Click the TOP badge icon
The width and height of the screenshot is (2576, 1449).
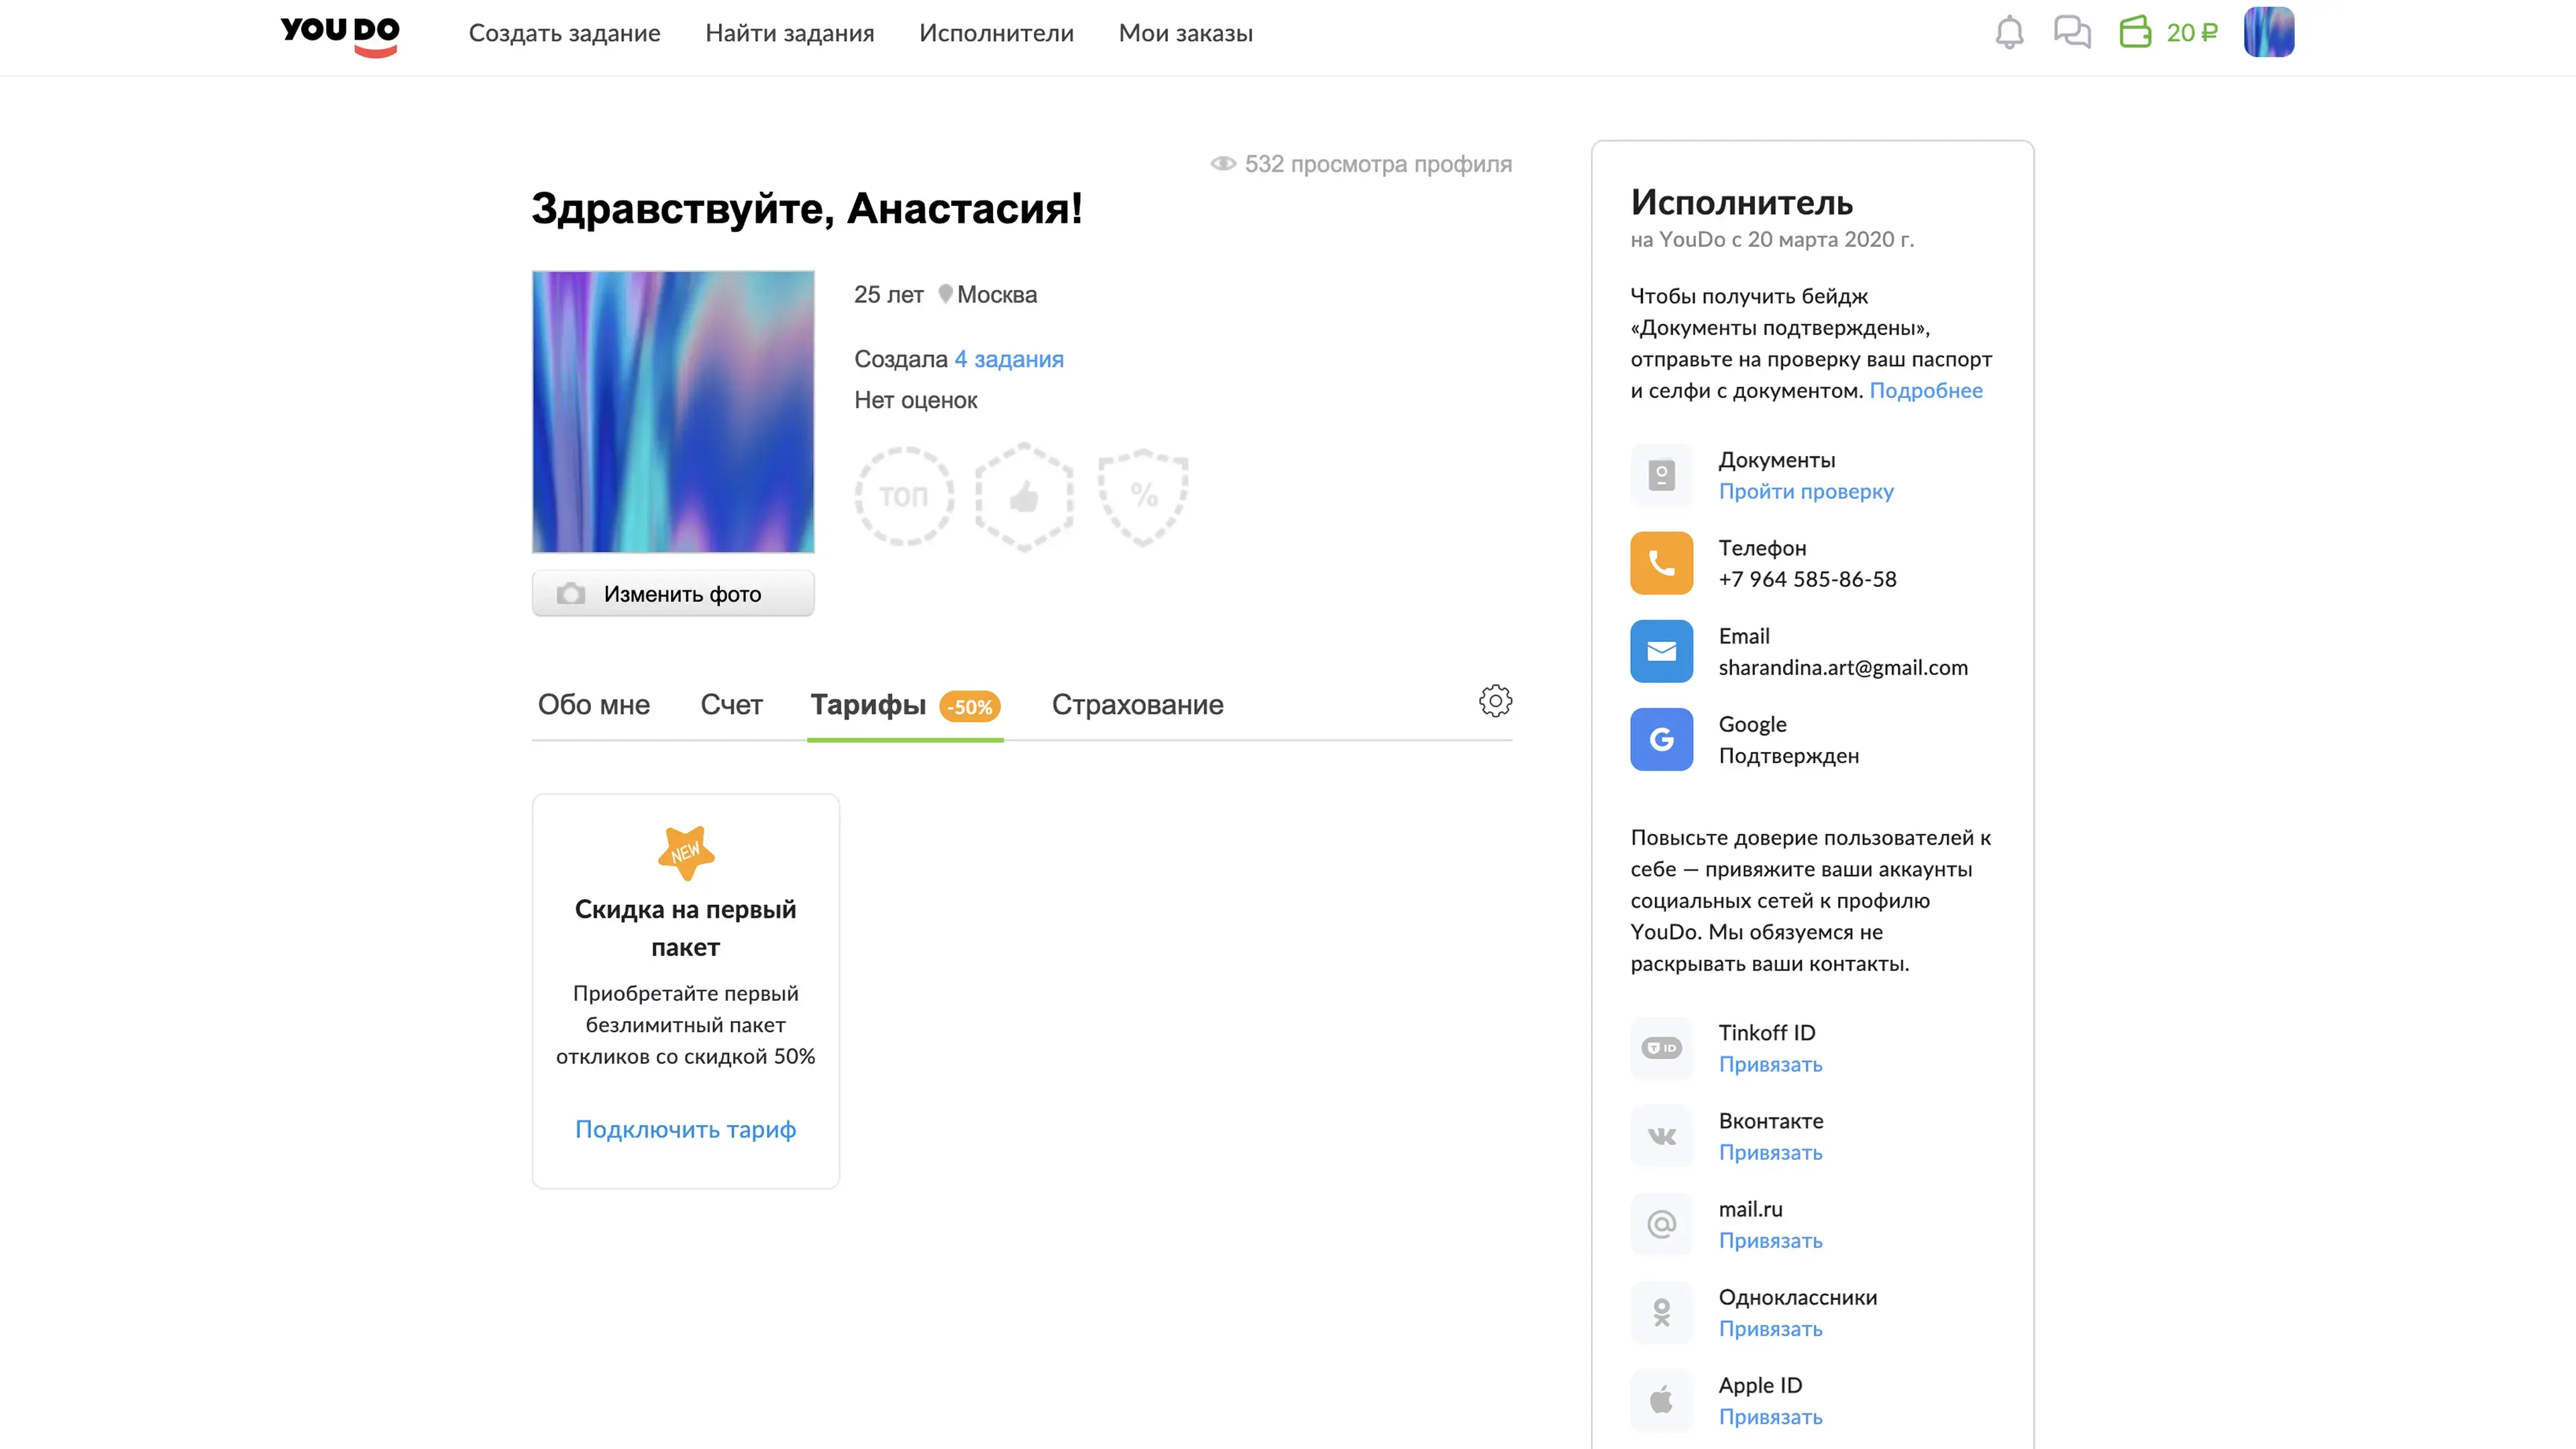tap(904, 496)
